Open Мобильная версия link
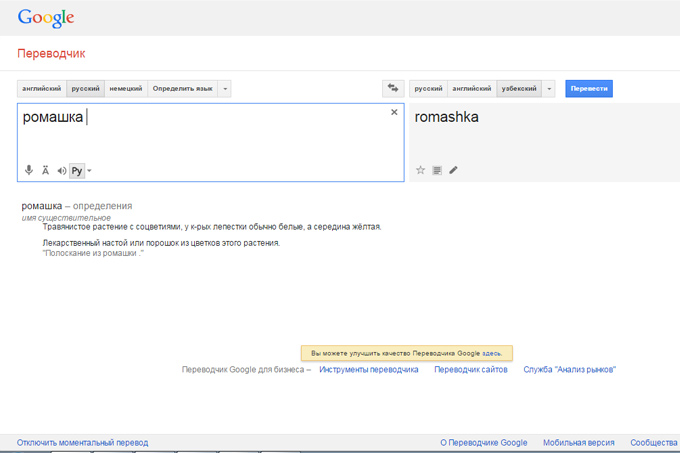Image resolution: width=680 pixels, height=453 pixels. point(579,443)
